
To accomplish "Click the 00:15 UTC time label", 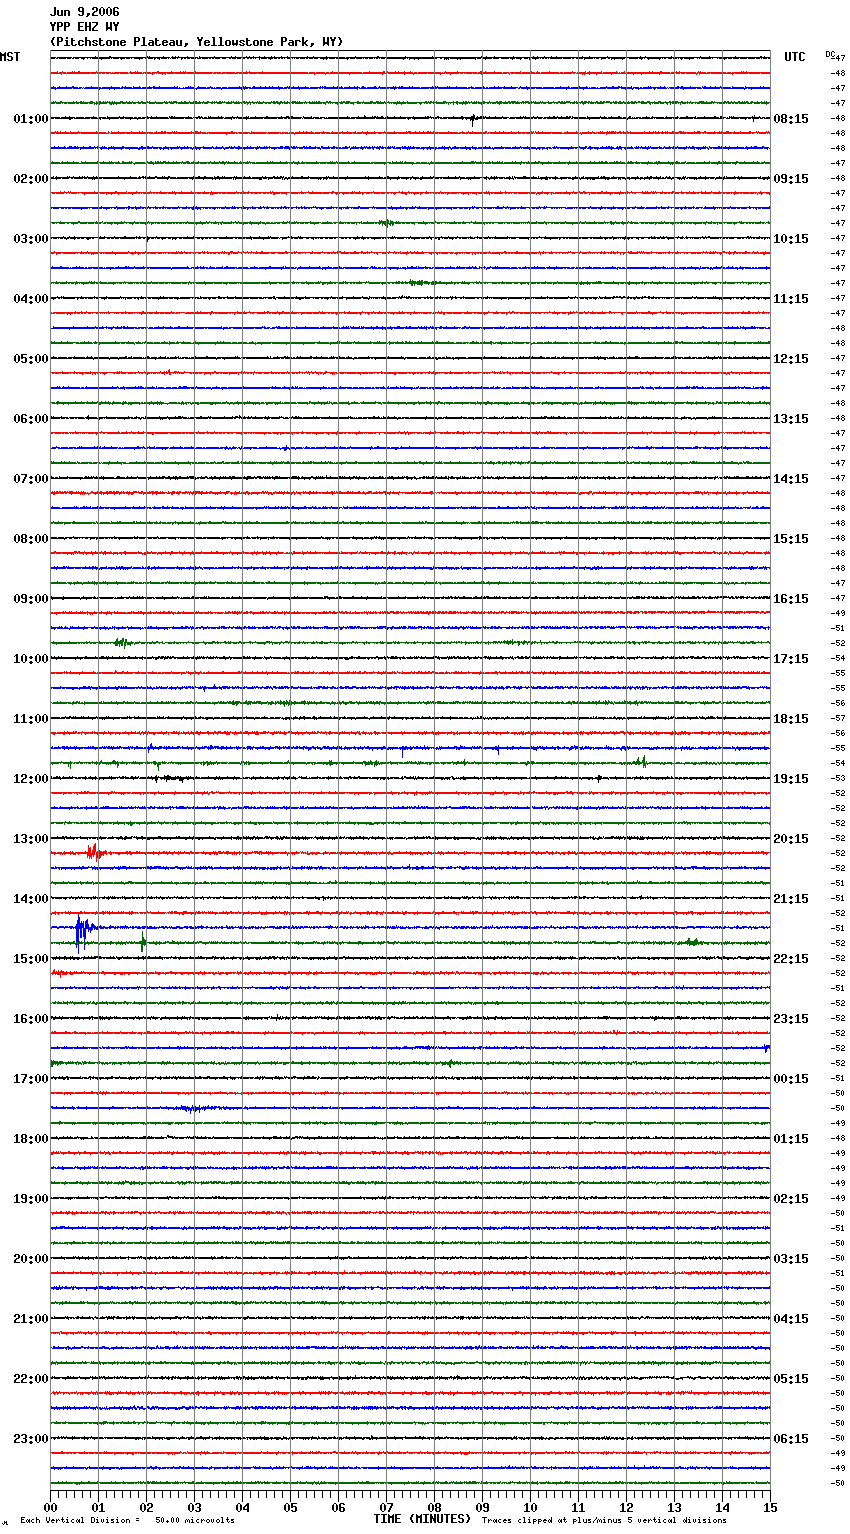I will [791, 1079].
